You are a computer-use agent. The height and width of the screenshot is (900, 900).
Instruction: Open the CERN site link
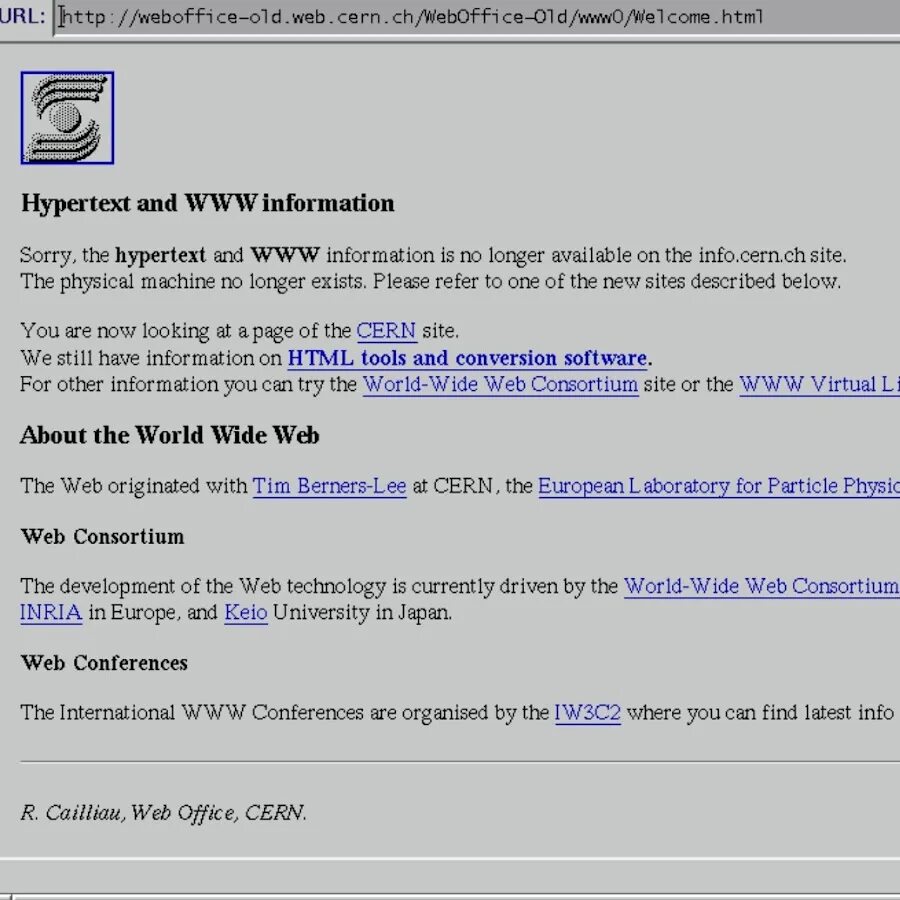386,331
